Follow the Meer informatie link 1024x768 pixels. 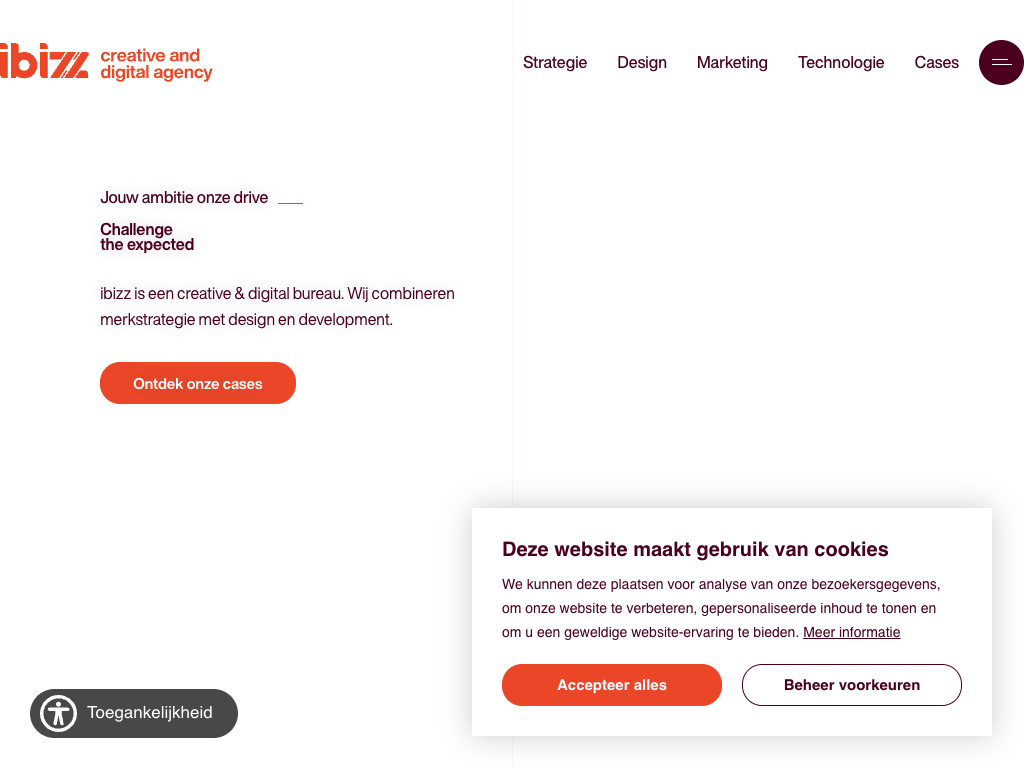(851, 632)
